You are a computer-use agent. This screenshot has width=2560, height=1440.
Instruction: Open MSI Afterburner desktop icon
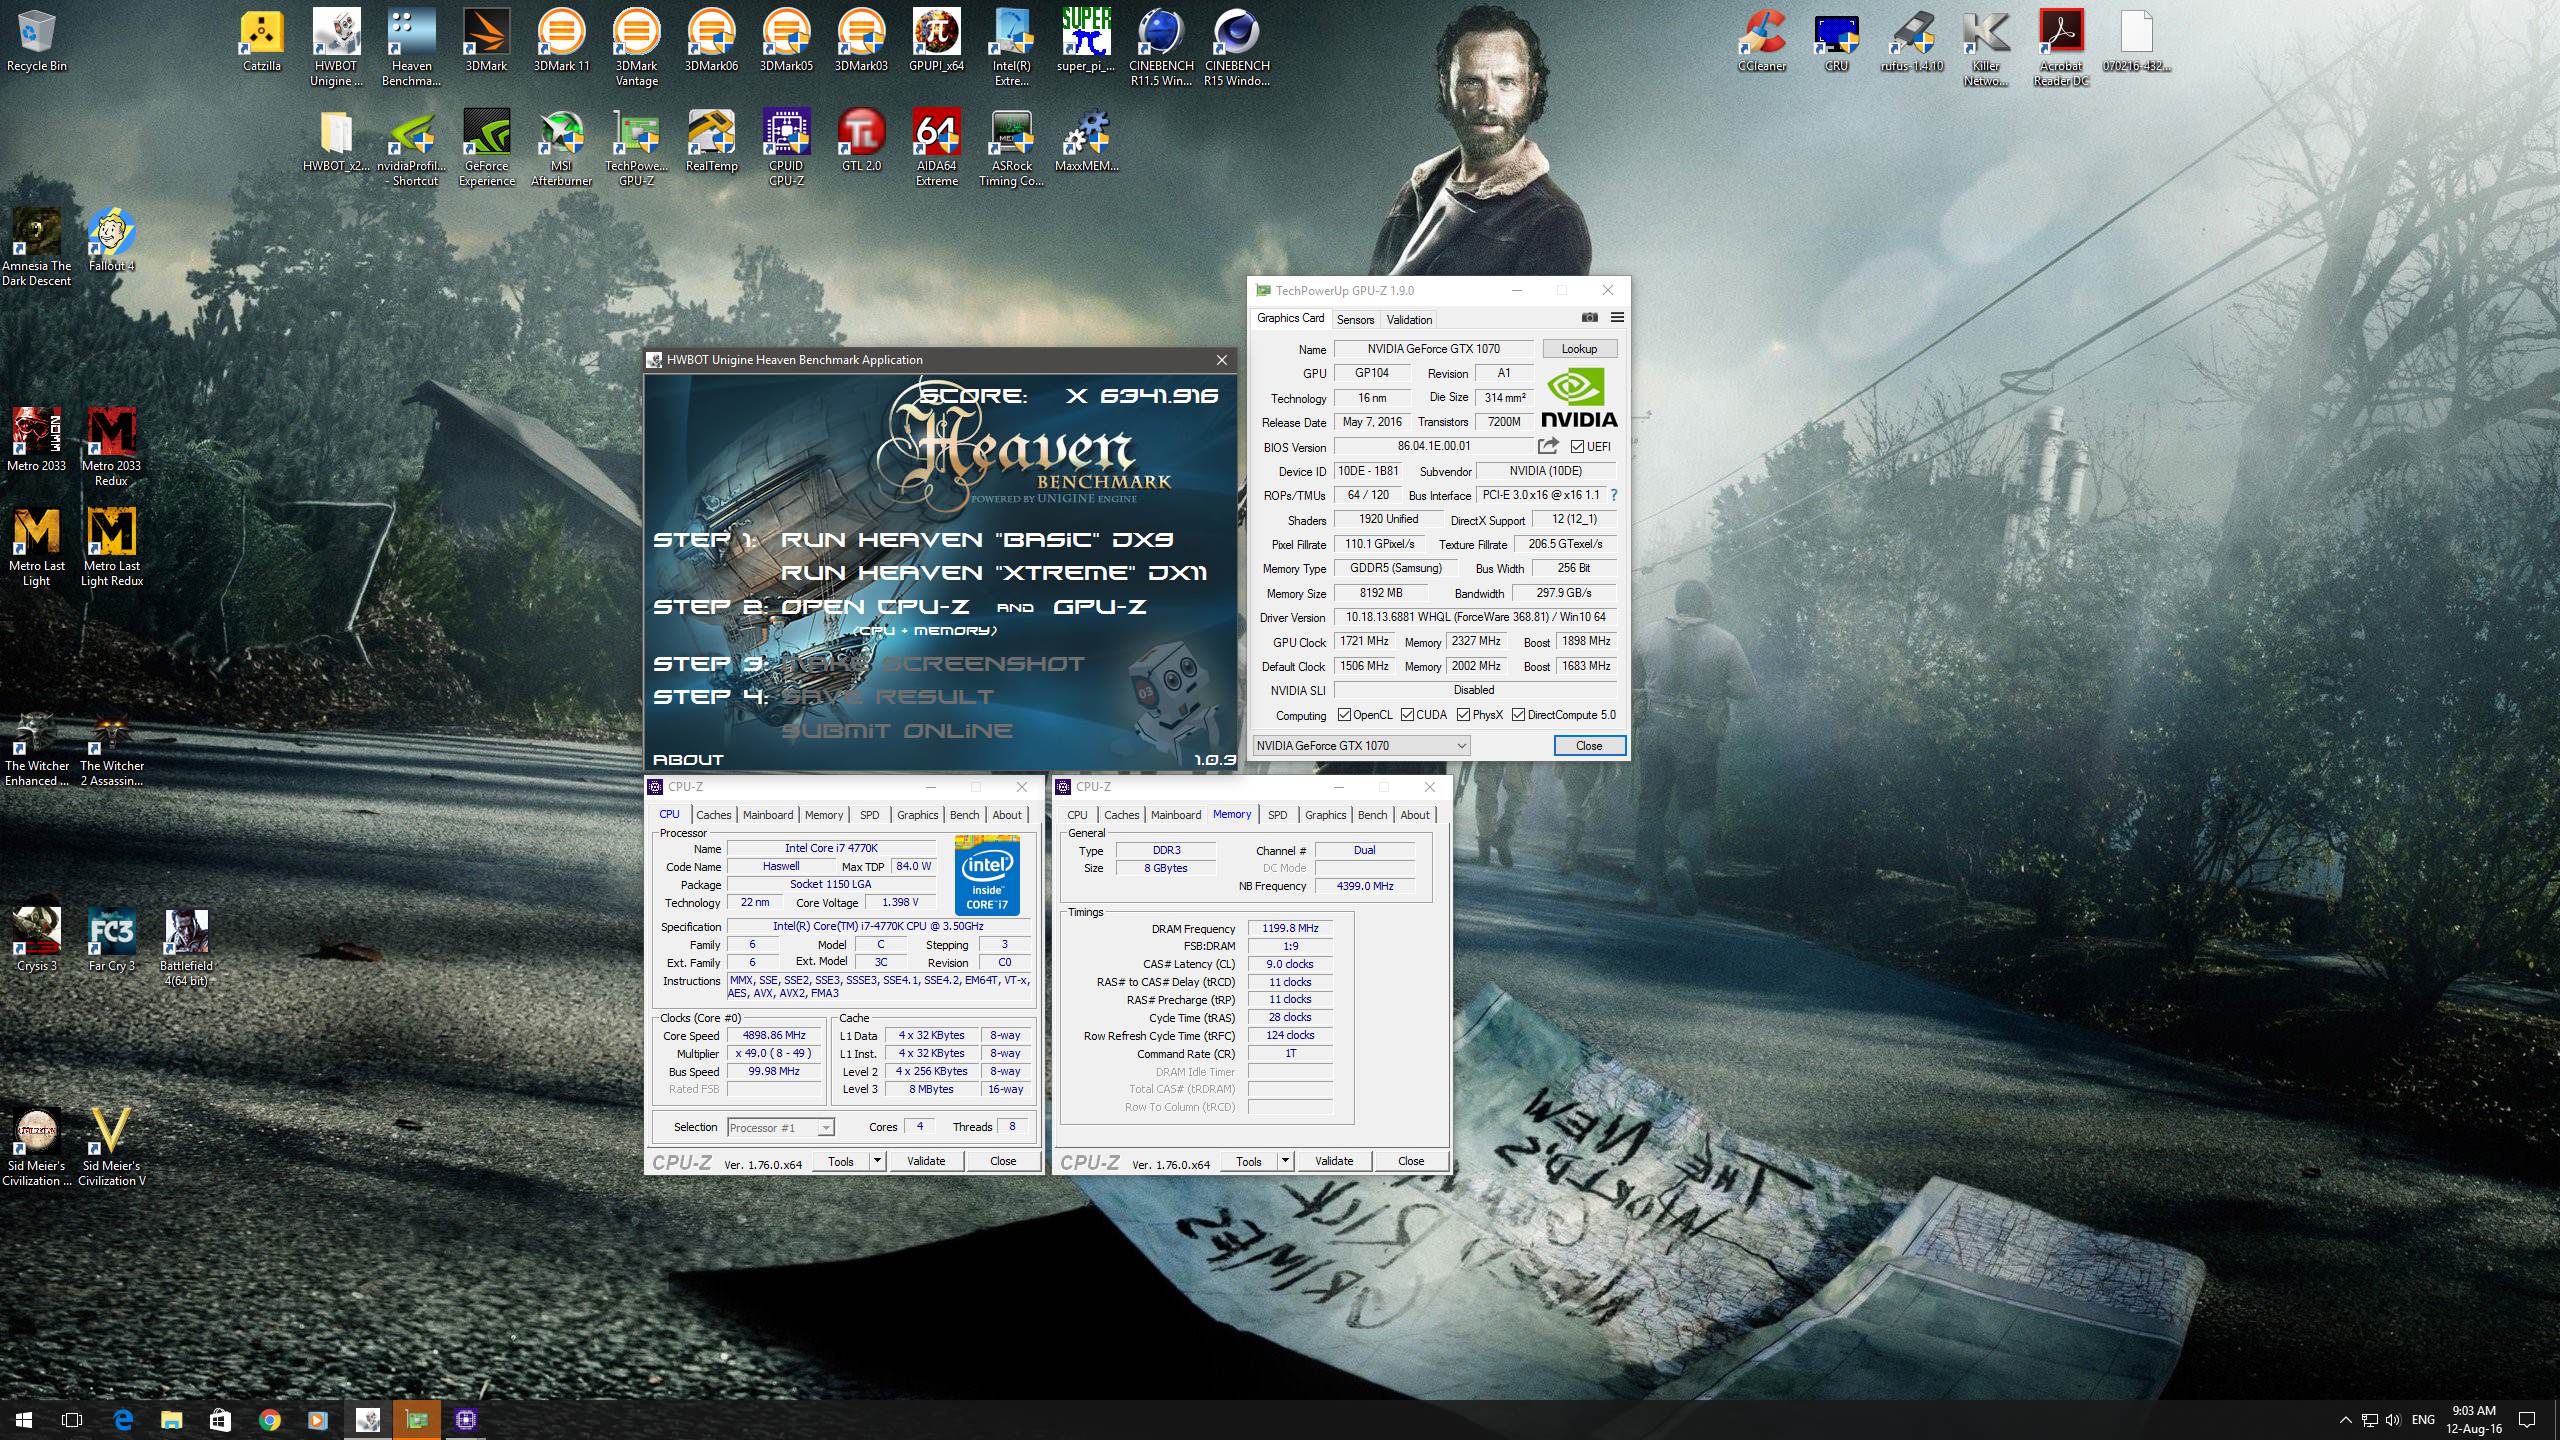561,148
